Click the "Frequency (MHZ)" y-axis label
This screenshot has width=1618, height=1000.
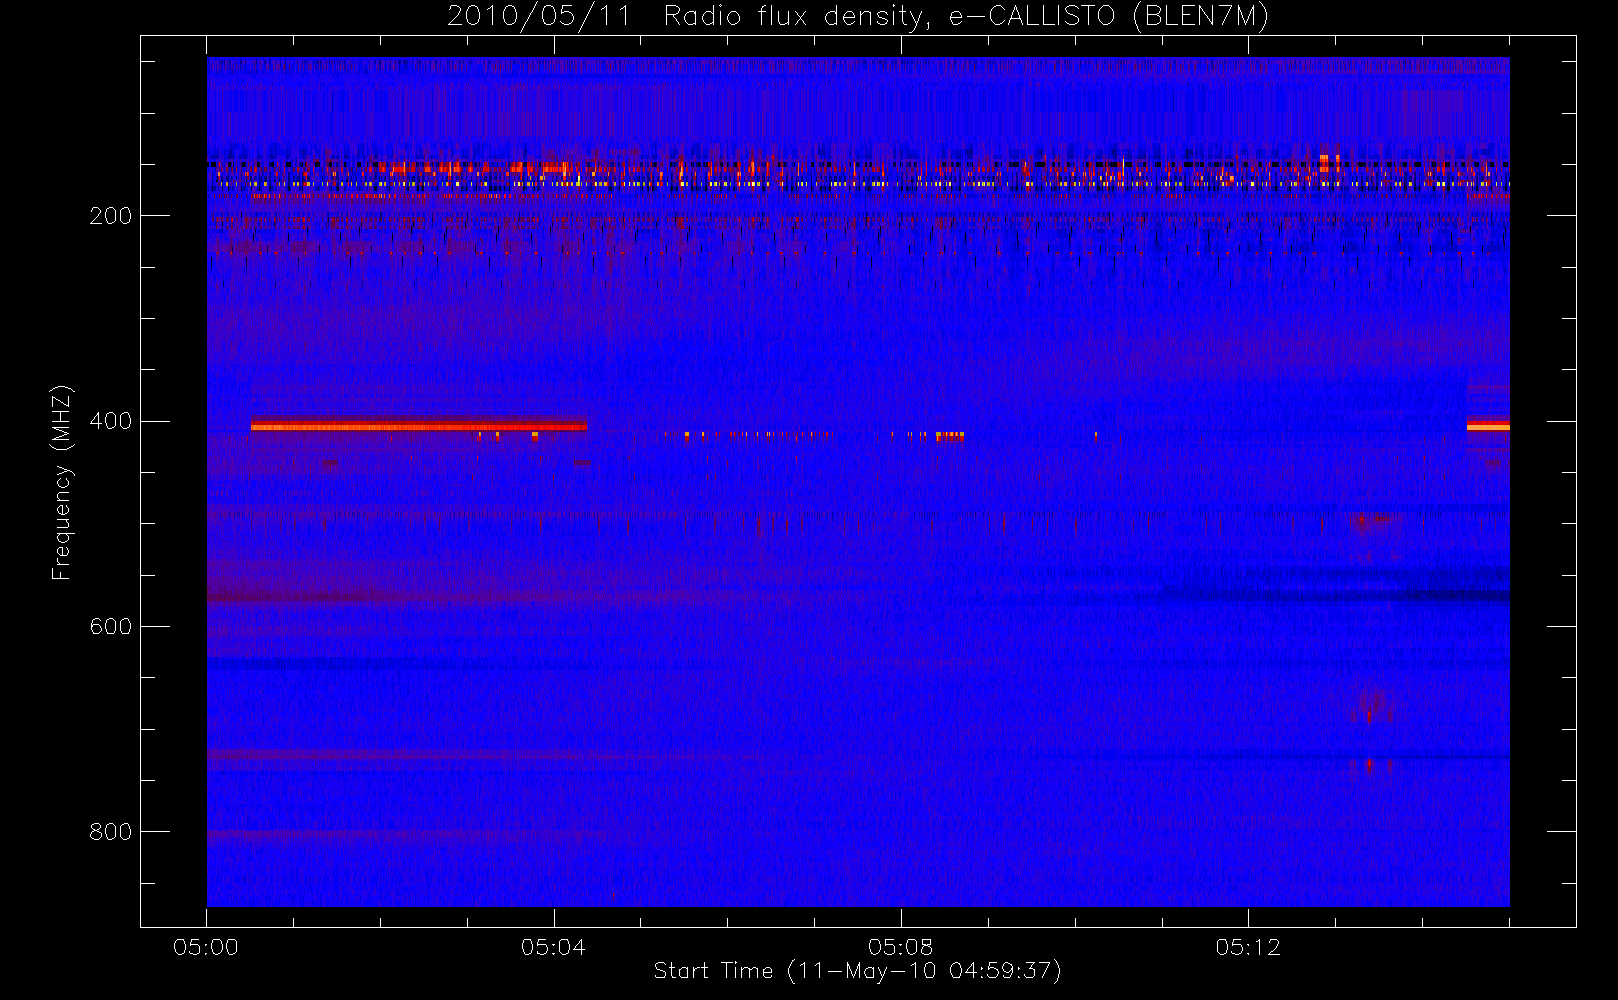pos(62,482)
